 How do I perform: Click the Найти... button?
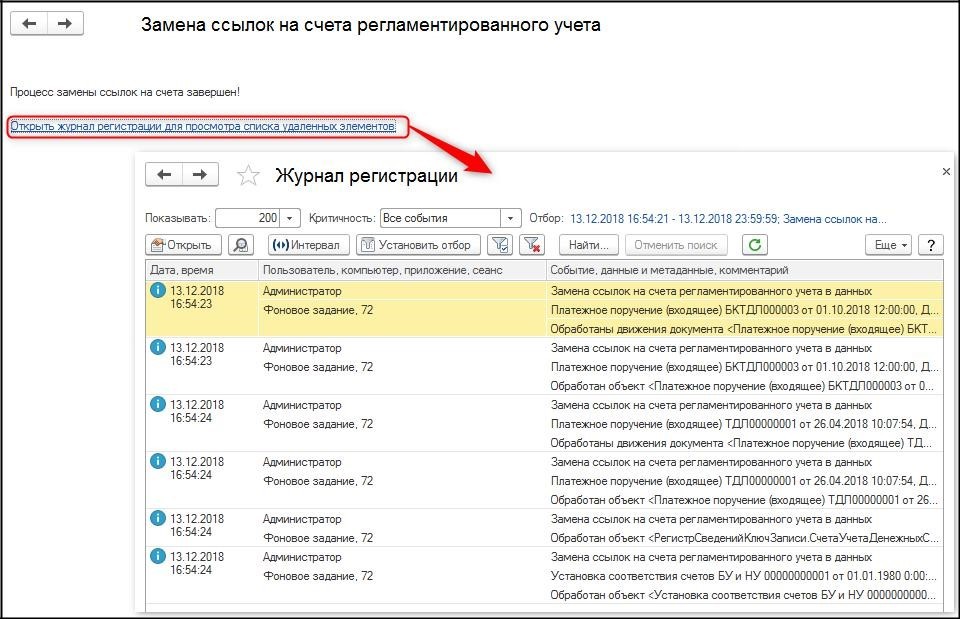click(588, 245)
